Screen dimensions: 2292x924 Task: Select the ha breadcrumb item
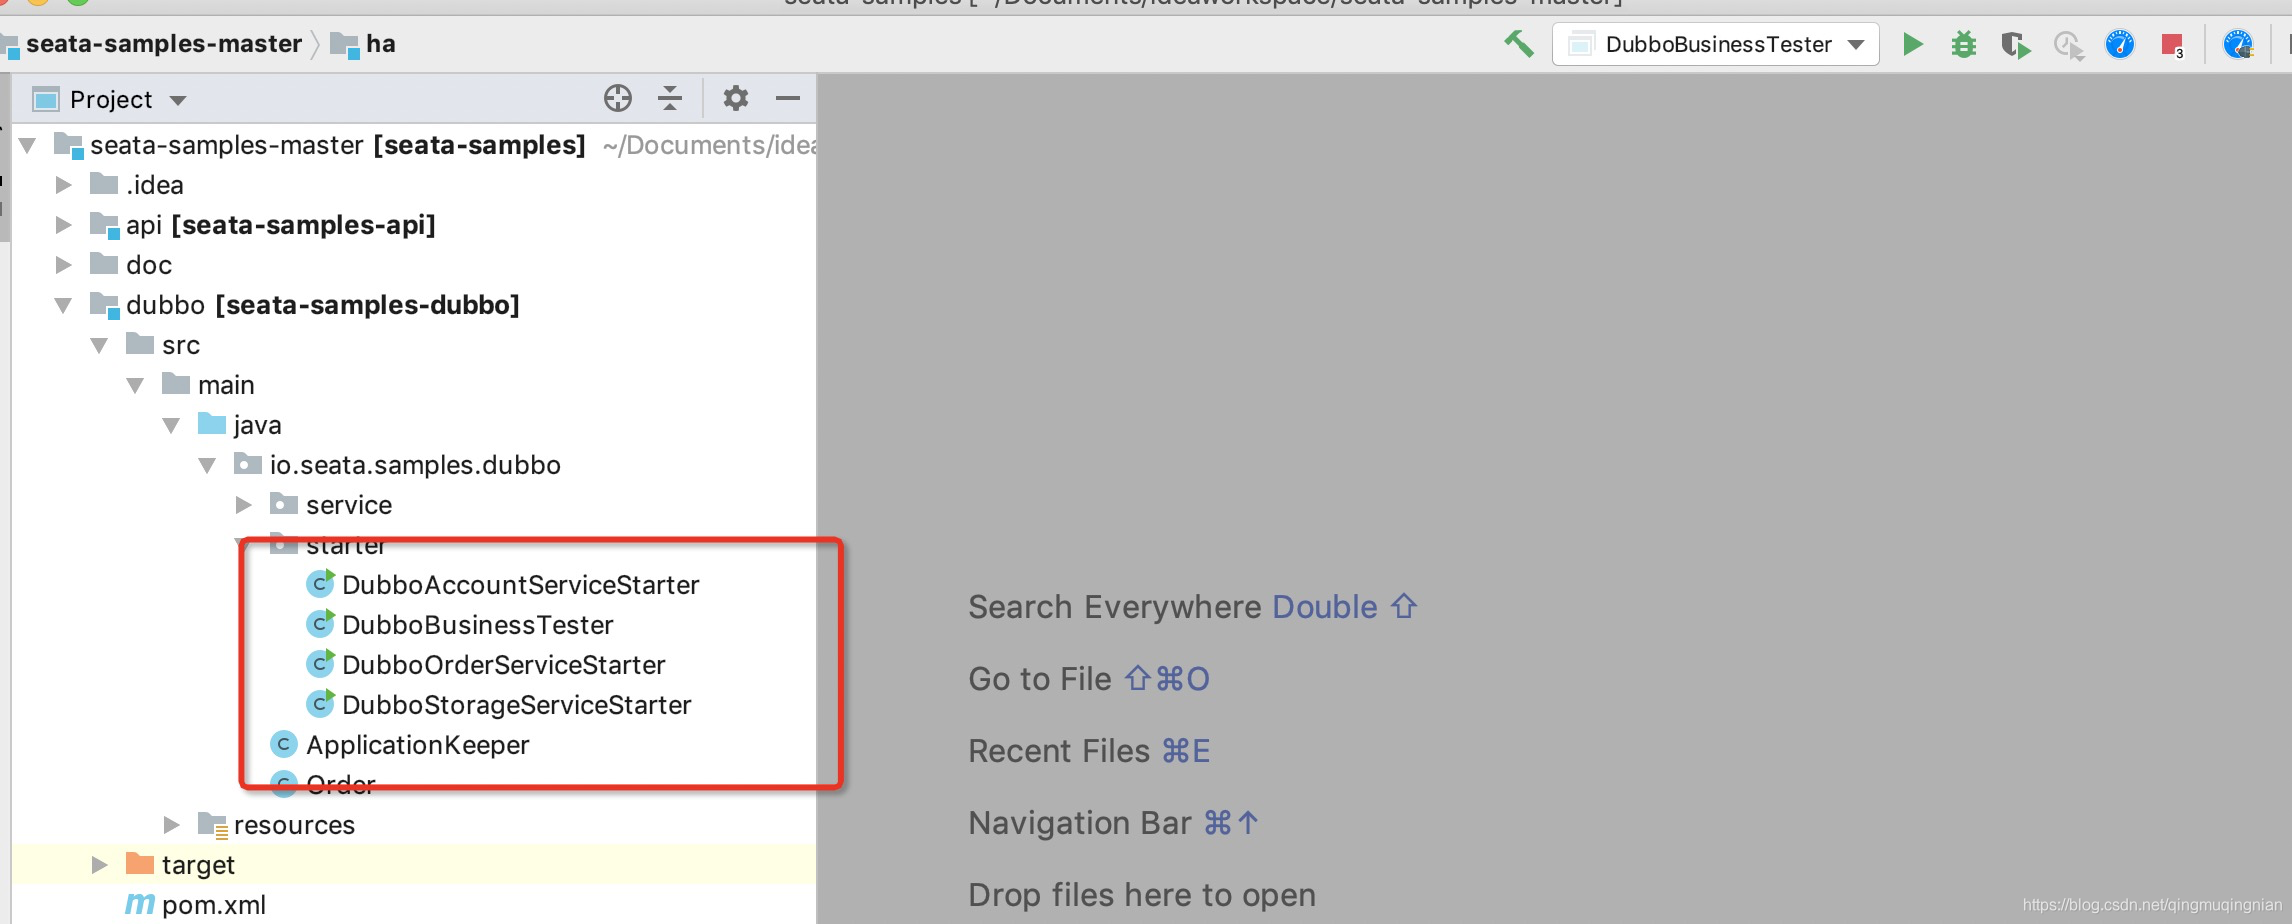tap(381, 44)
